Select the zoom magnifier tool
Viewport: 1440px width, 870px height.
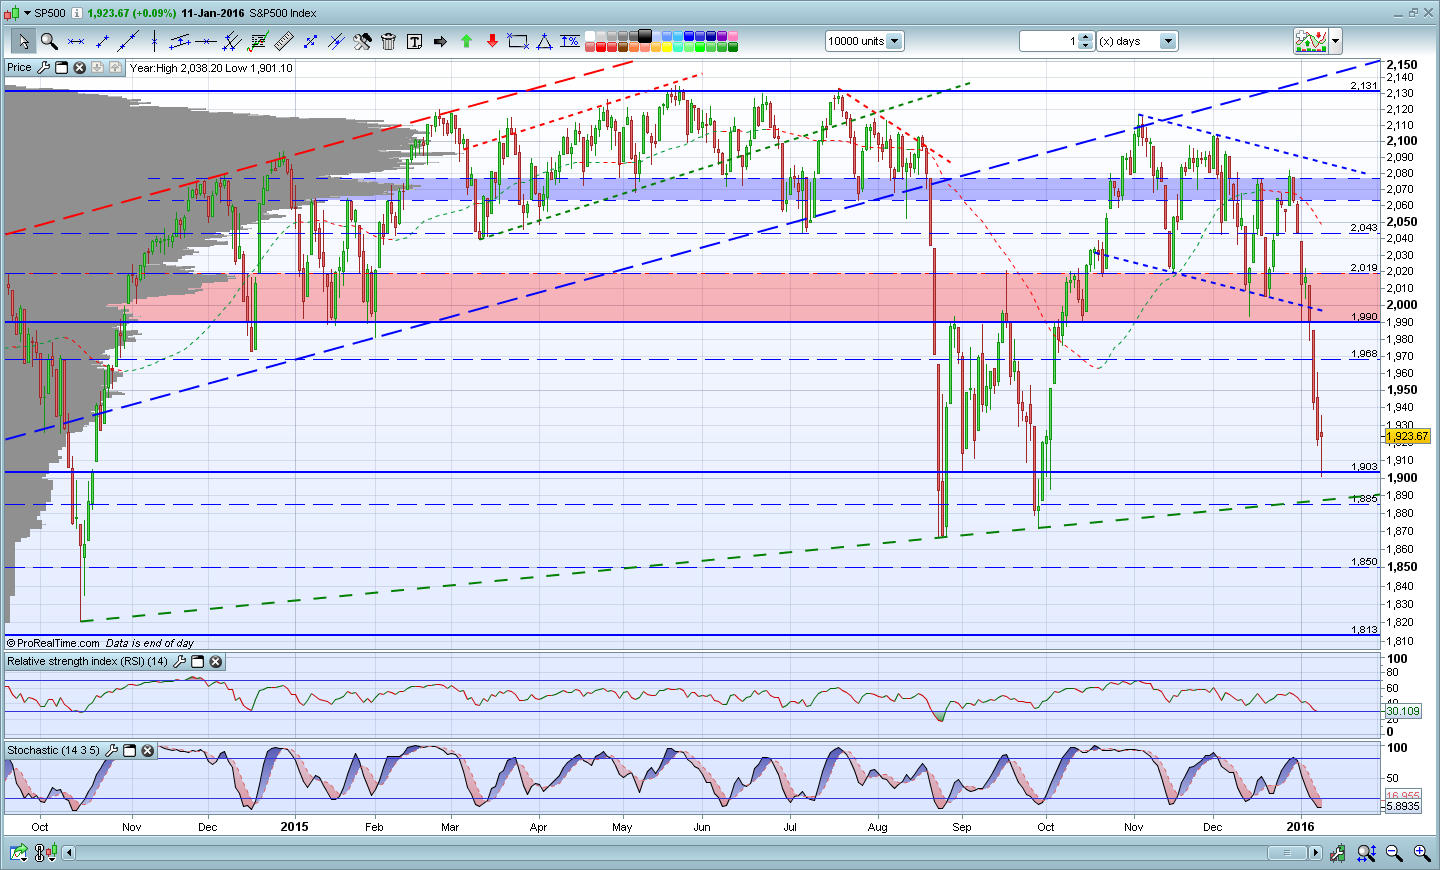[48, 41]
